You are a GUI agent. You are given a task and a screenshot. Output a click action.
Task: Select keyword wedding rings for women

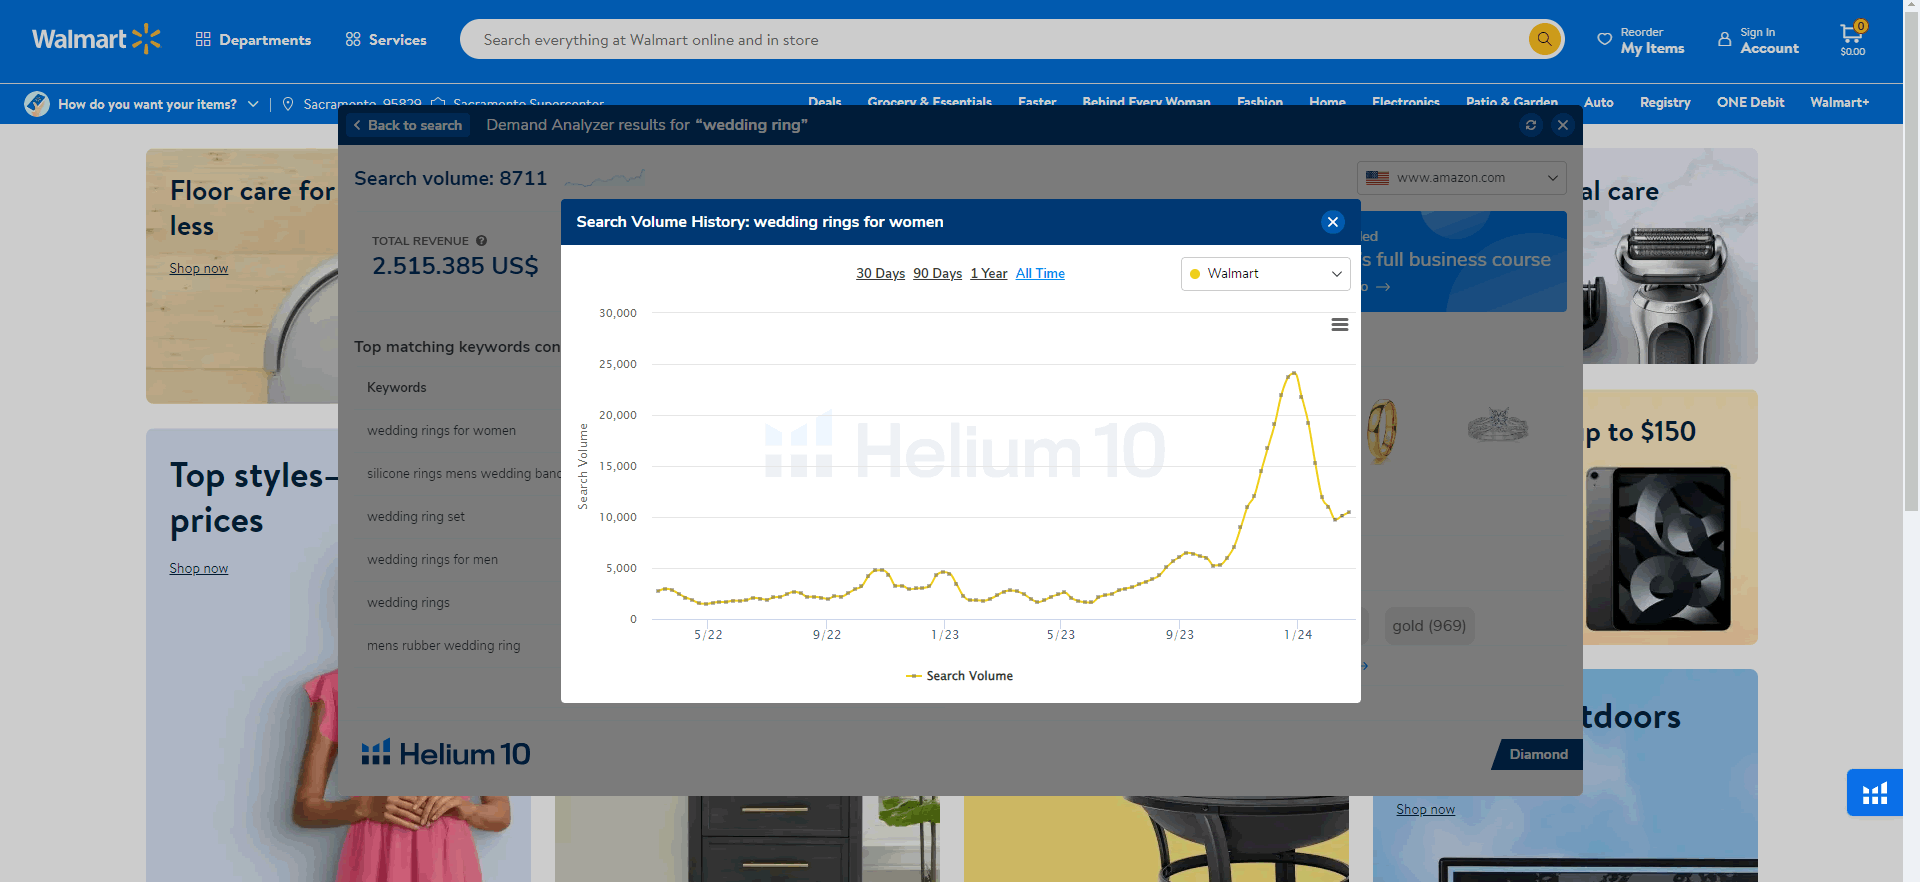(x=441, y=431)
